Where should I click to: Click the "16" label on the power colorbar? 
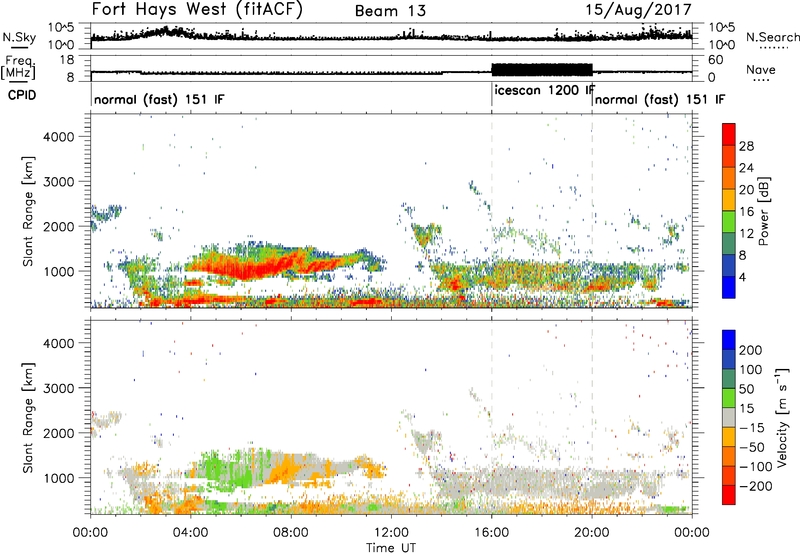click(746, 212)
